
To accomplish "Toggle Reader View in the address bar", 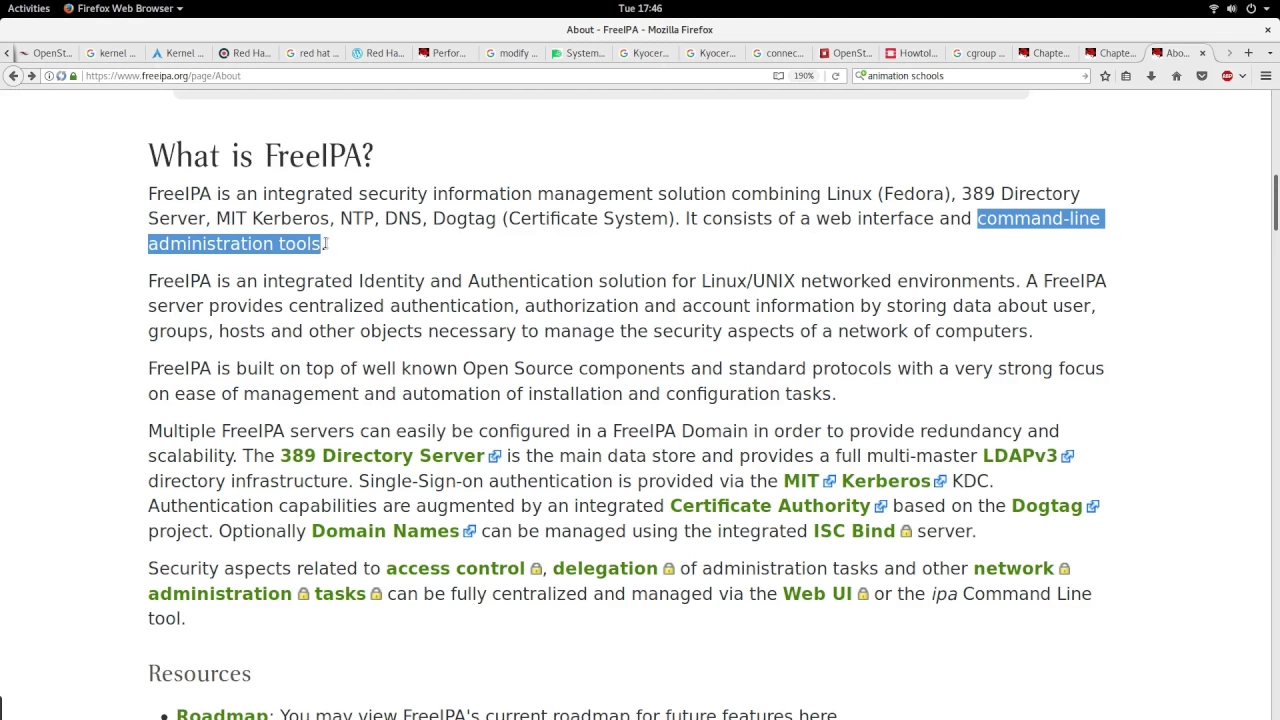I will 778,76.
